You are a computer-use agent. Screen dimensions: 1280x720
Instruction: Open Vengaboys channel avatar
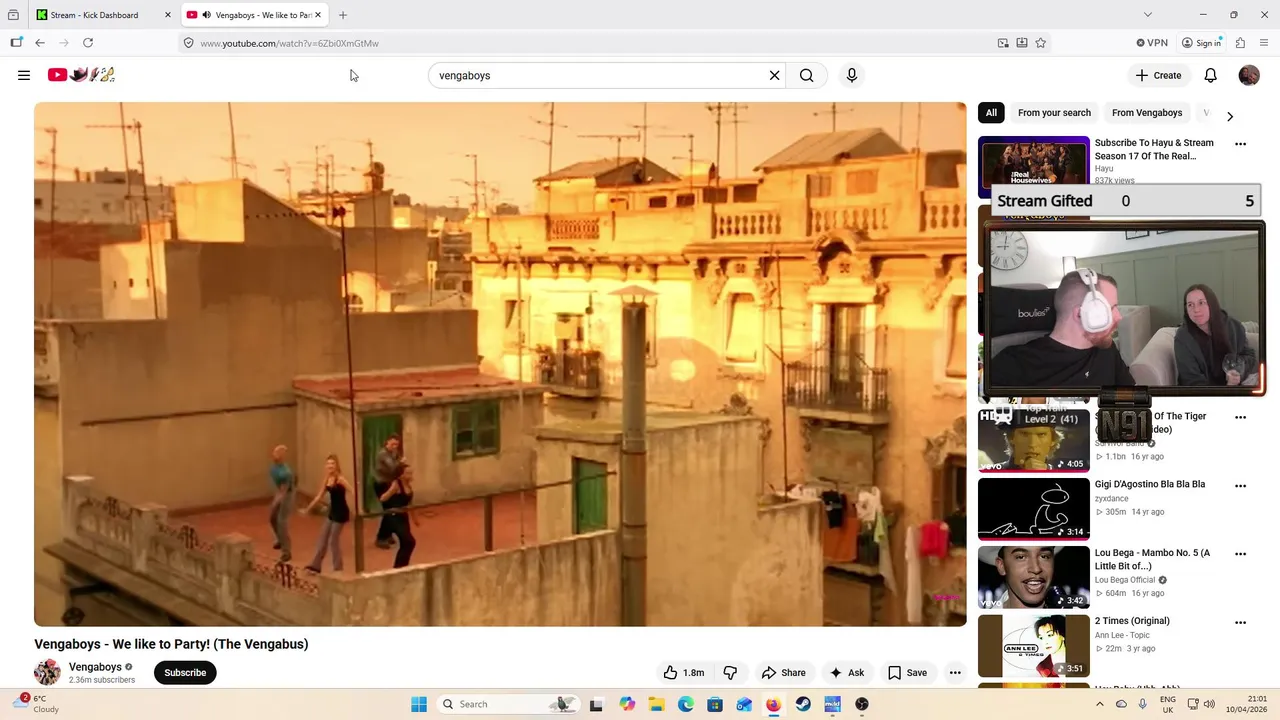[x=47, y=672]
